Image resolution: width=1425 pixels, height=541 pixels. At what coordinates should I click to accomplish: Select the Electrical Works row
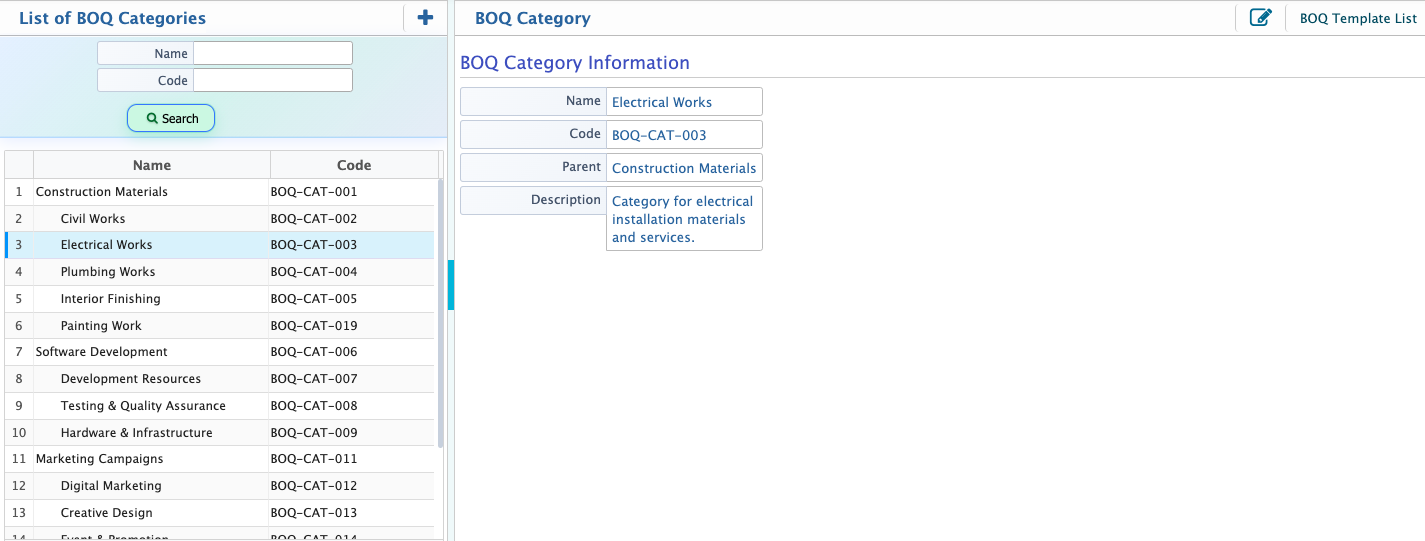coord(220,245)
